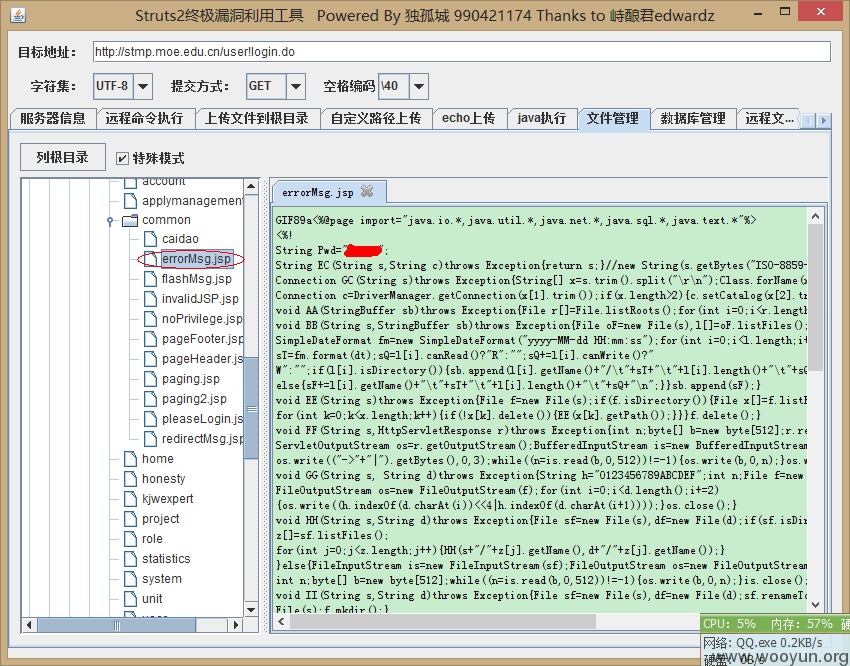Click the 列根目录 button
The image size is (850, 666).
[x=62, y=158]
